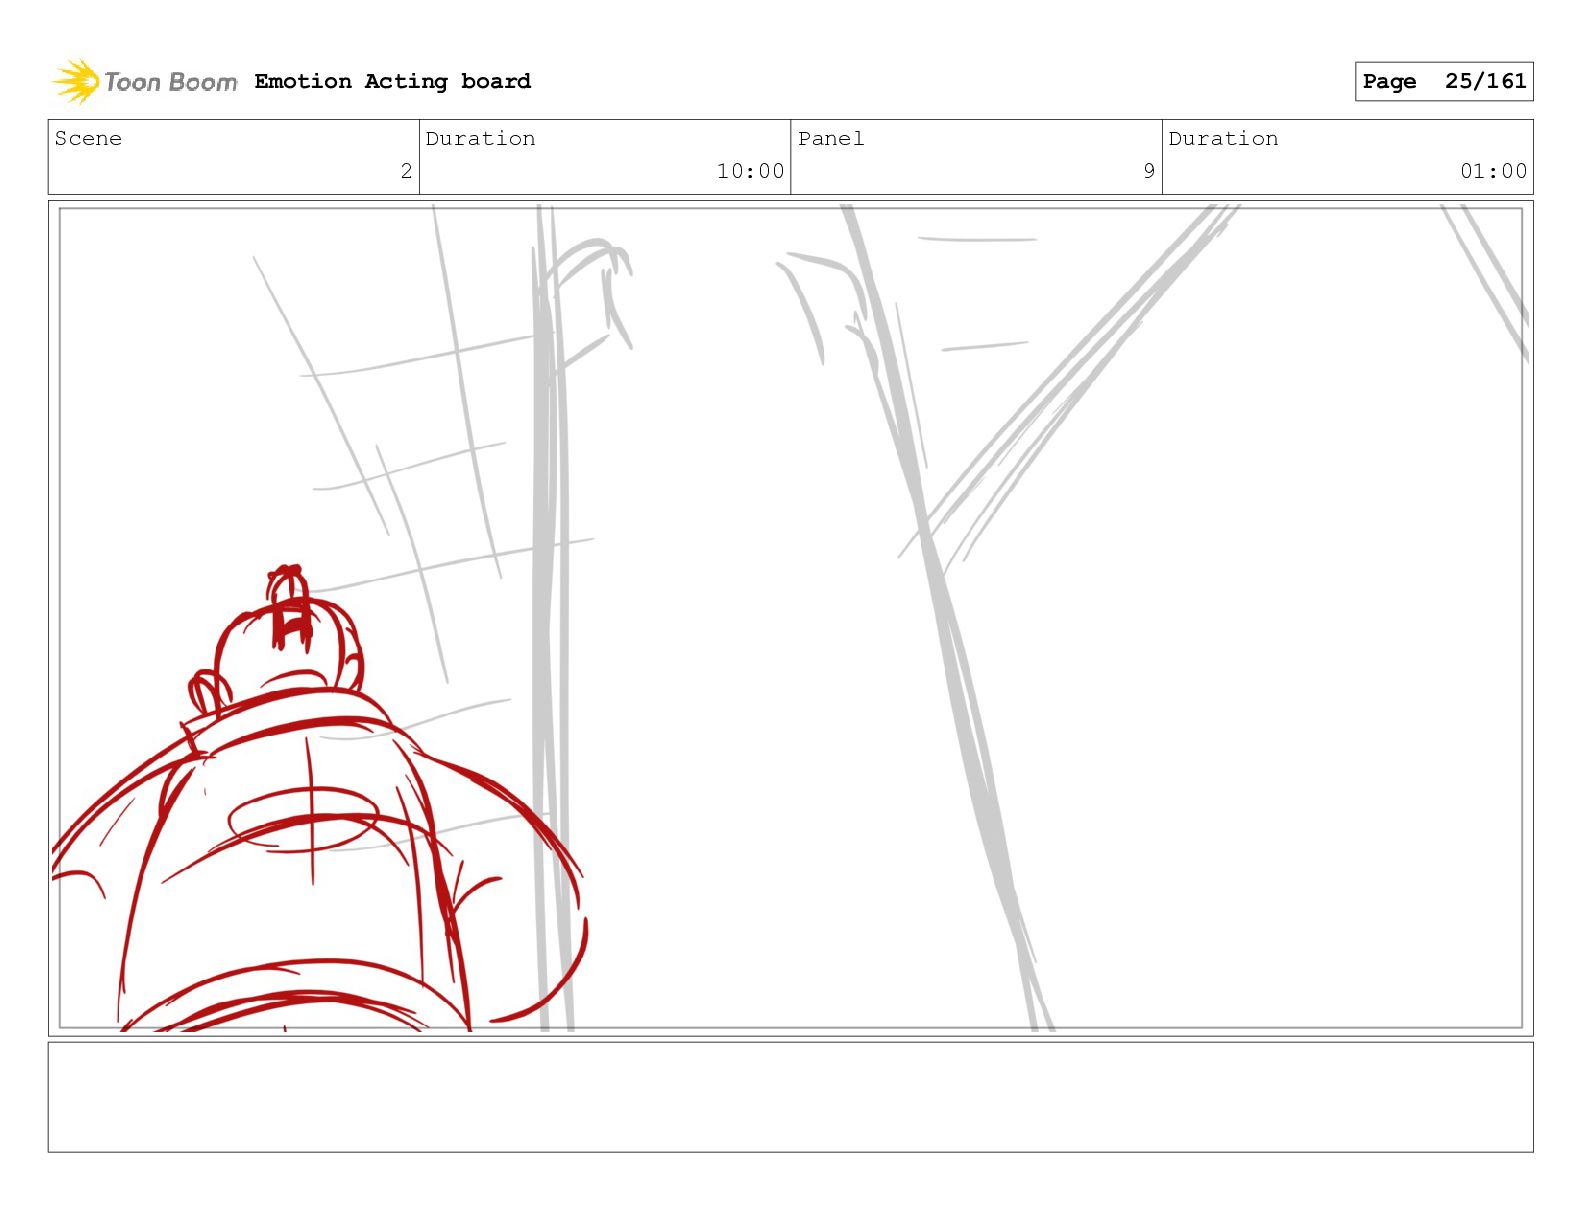
Task: Click the 'Panel' header label
Action: (x=831, y=138)
